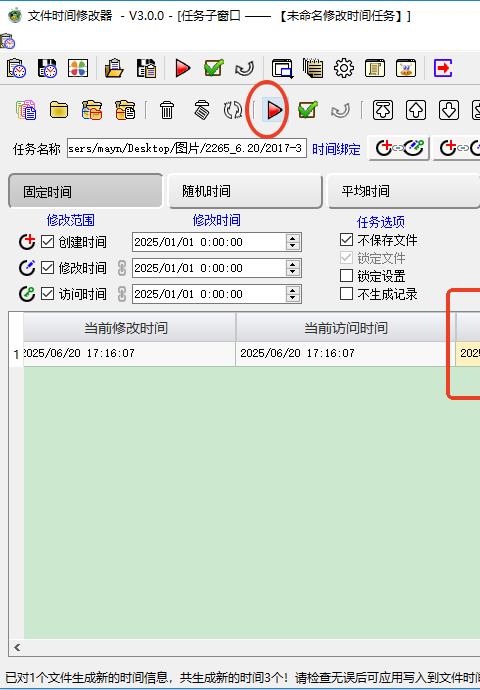Screen dimensions: 480x690
Task: Click the 任务名称 path input field
Action: [187, 148]
